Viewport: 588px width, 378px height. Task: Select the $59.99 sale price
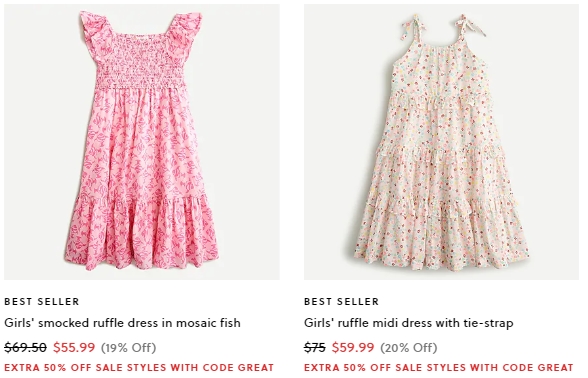[x=353, y=347]
